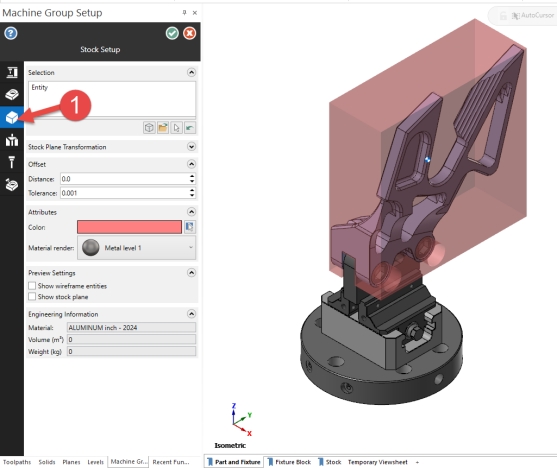The height and width of the screenshot is (468, 557).
Task: Open the tool settings sidebar icon
Action: point(12,162)
